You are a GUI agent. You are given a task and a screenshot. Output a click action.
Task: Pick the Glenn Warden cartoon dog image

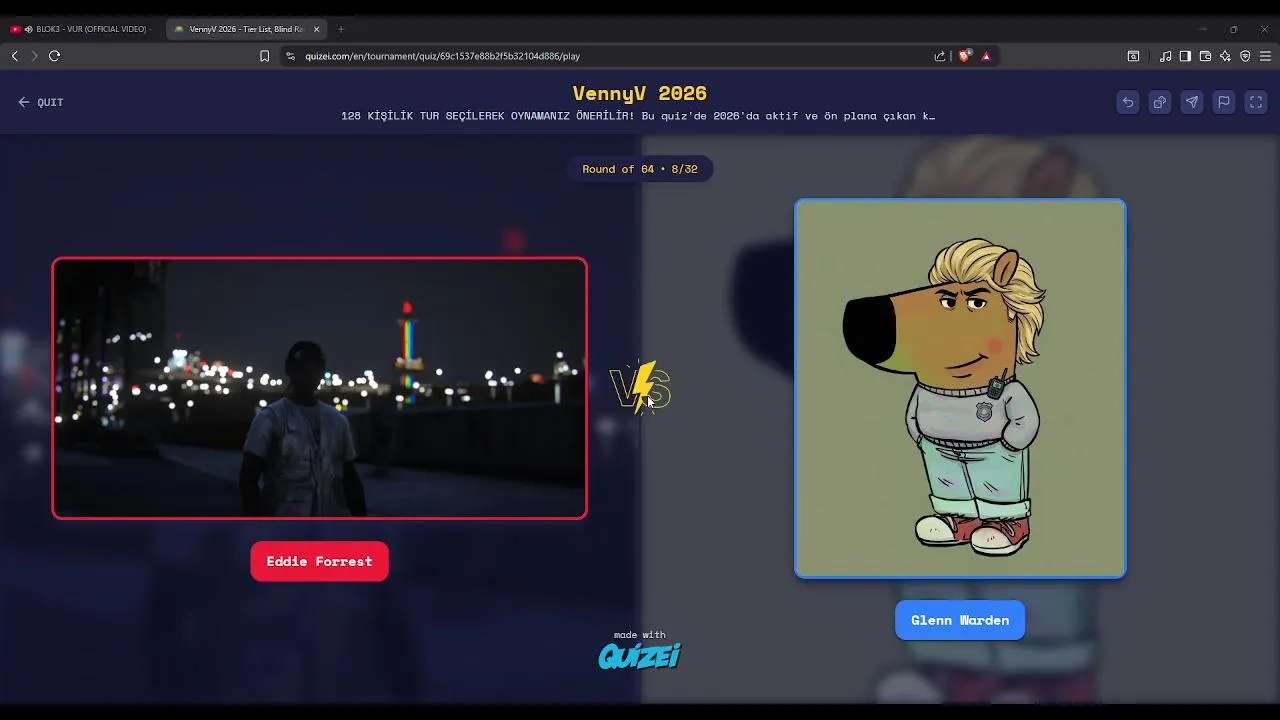[x=960, y=388]
